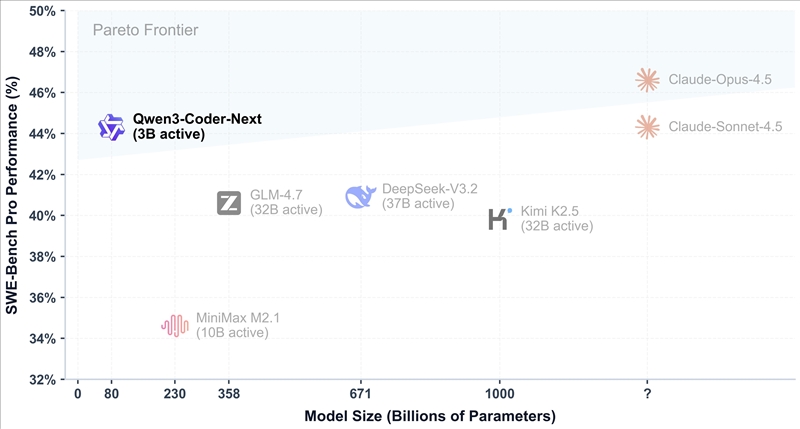Click the x-axis title Model Size
Image resolution: width=800 pixels, height=429 pixels.
[x=415, y=415]
